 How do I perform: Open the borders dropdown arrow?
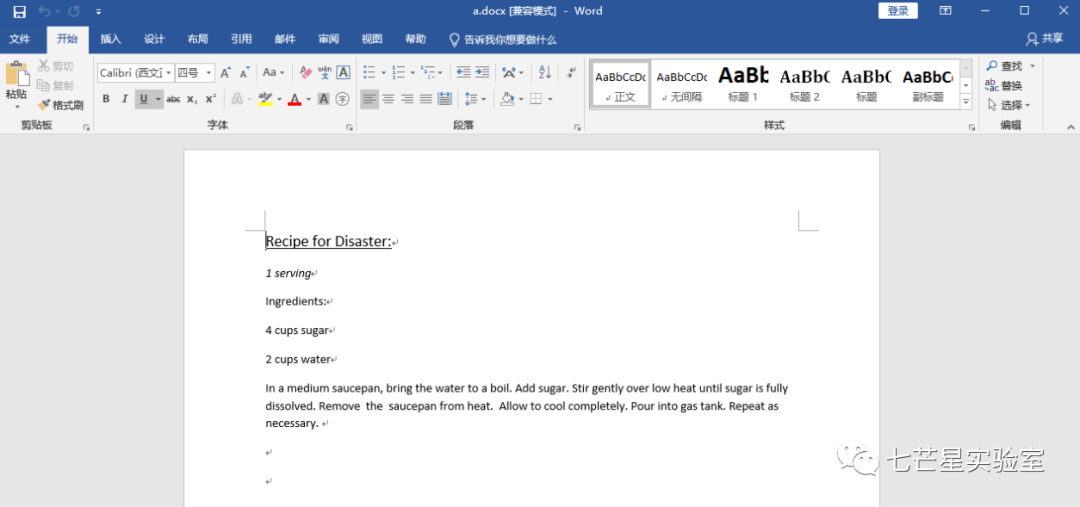click(x=550, y=99)
